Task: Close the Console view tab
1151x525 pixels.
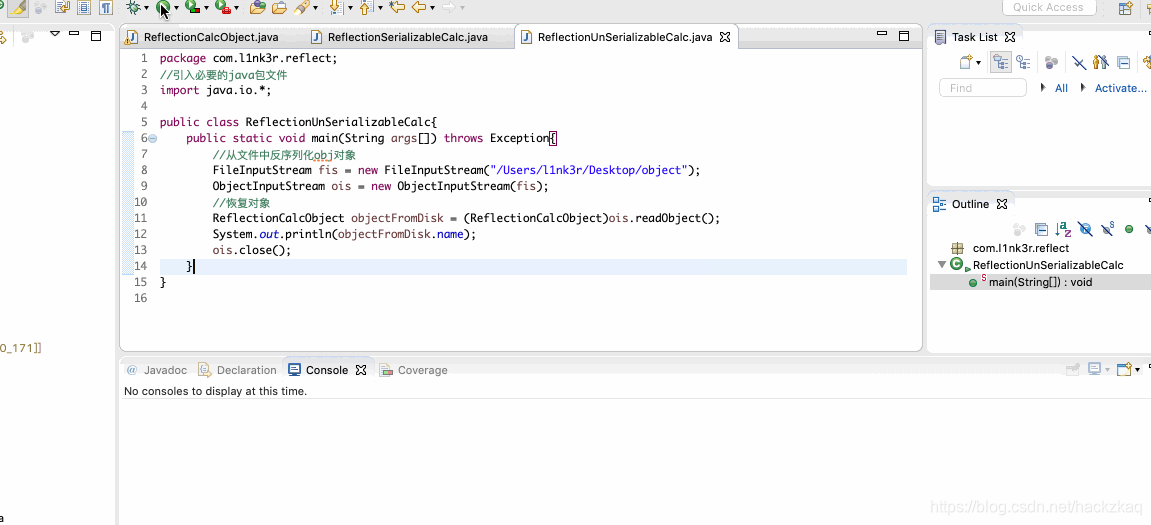Action: pyautogui.click(x=360, y=370)
